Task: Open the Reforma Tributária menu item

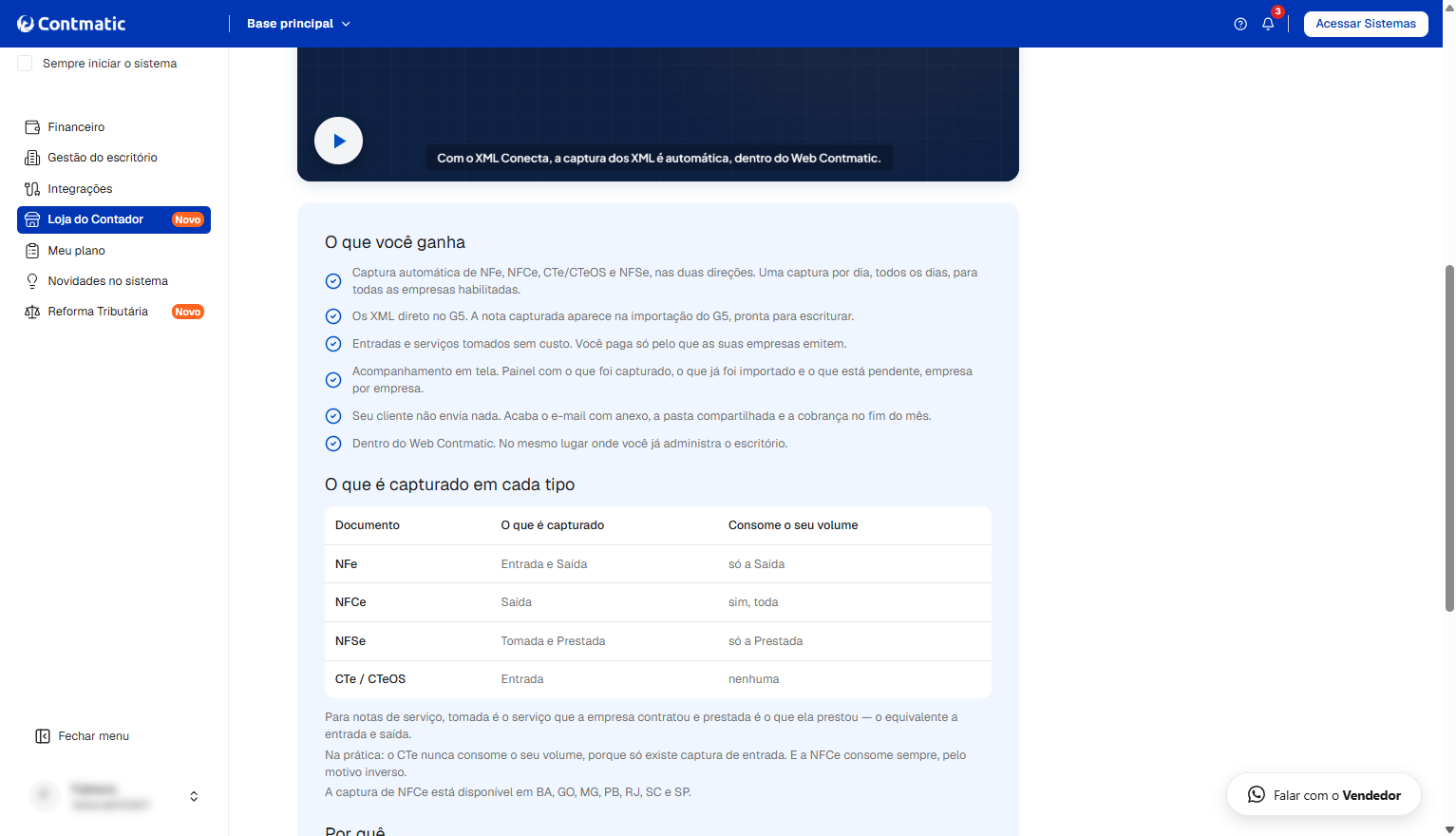Action: pyautogui.click(x=114, y=312)
